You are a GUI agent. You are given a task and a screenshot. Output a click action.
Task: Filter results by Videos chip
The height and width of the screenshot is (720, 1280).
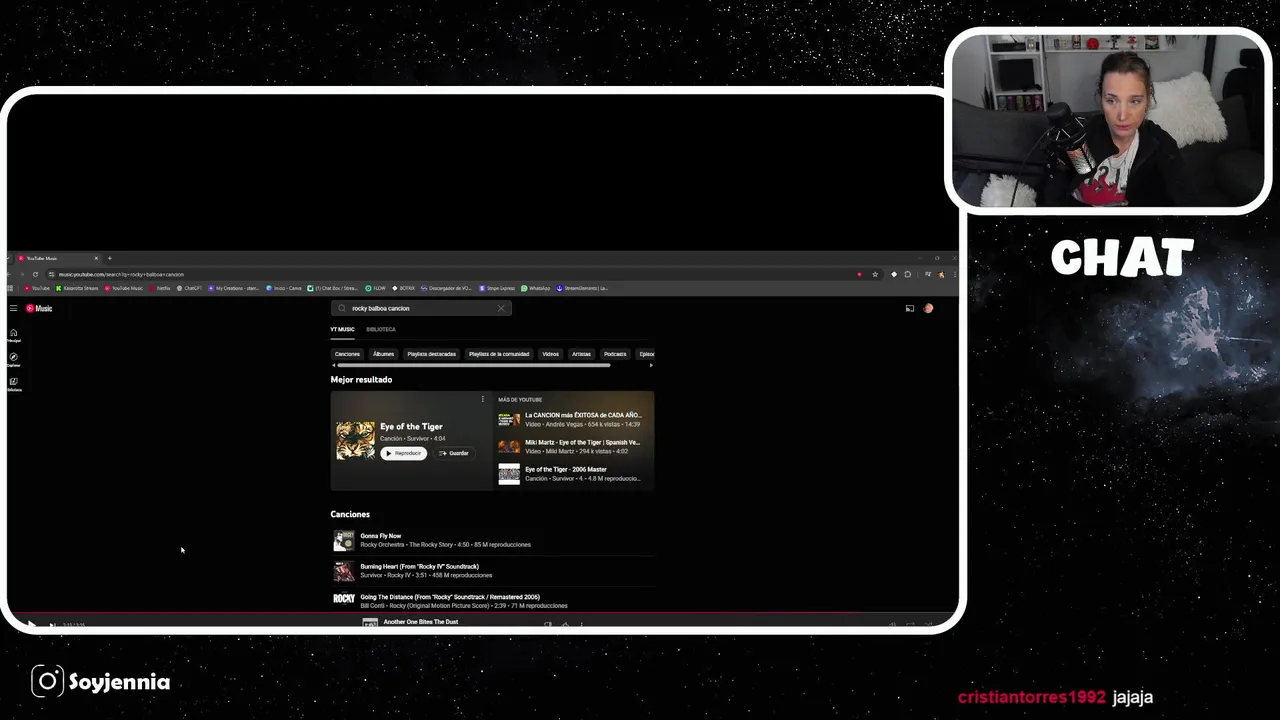(550, 354)
